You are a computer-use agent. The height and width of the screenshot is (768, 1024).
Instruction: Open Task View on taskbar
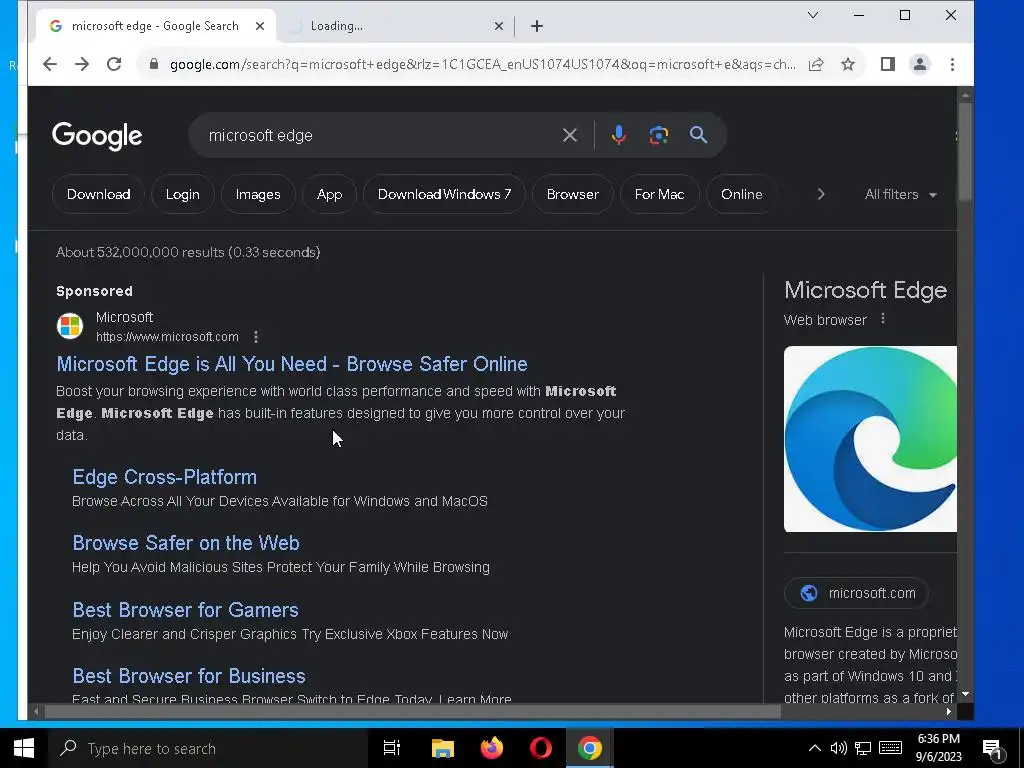tap(392, 748)
